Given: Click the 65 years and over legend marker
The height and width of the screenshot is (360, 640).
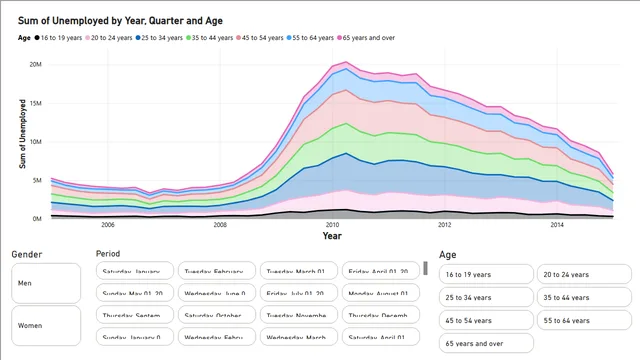Looking at the screenshot, I should [339, 38].
